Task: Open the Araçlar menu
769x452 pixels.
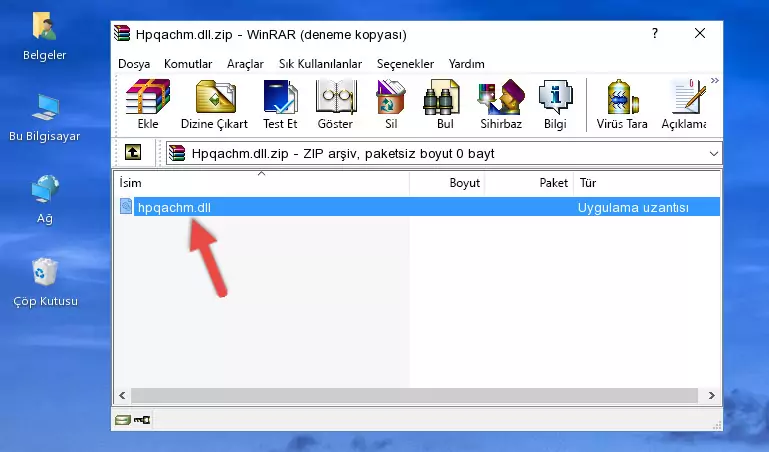Action: point(245,64)
